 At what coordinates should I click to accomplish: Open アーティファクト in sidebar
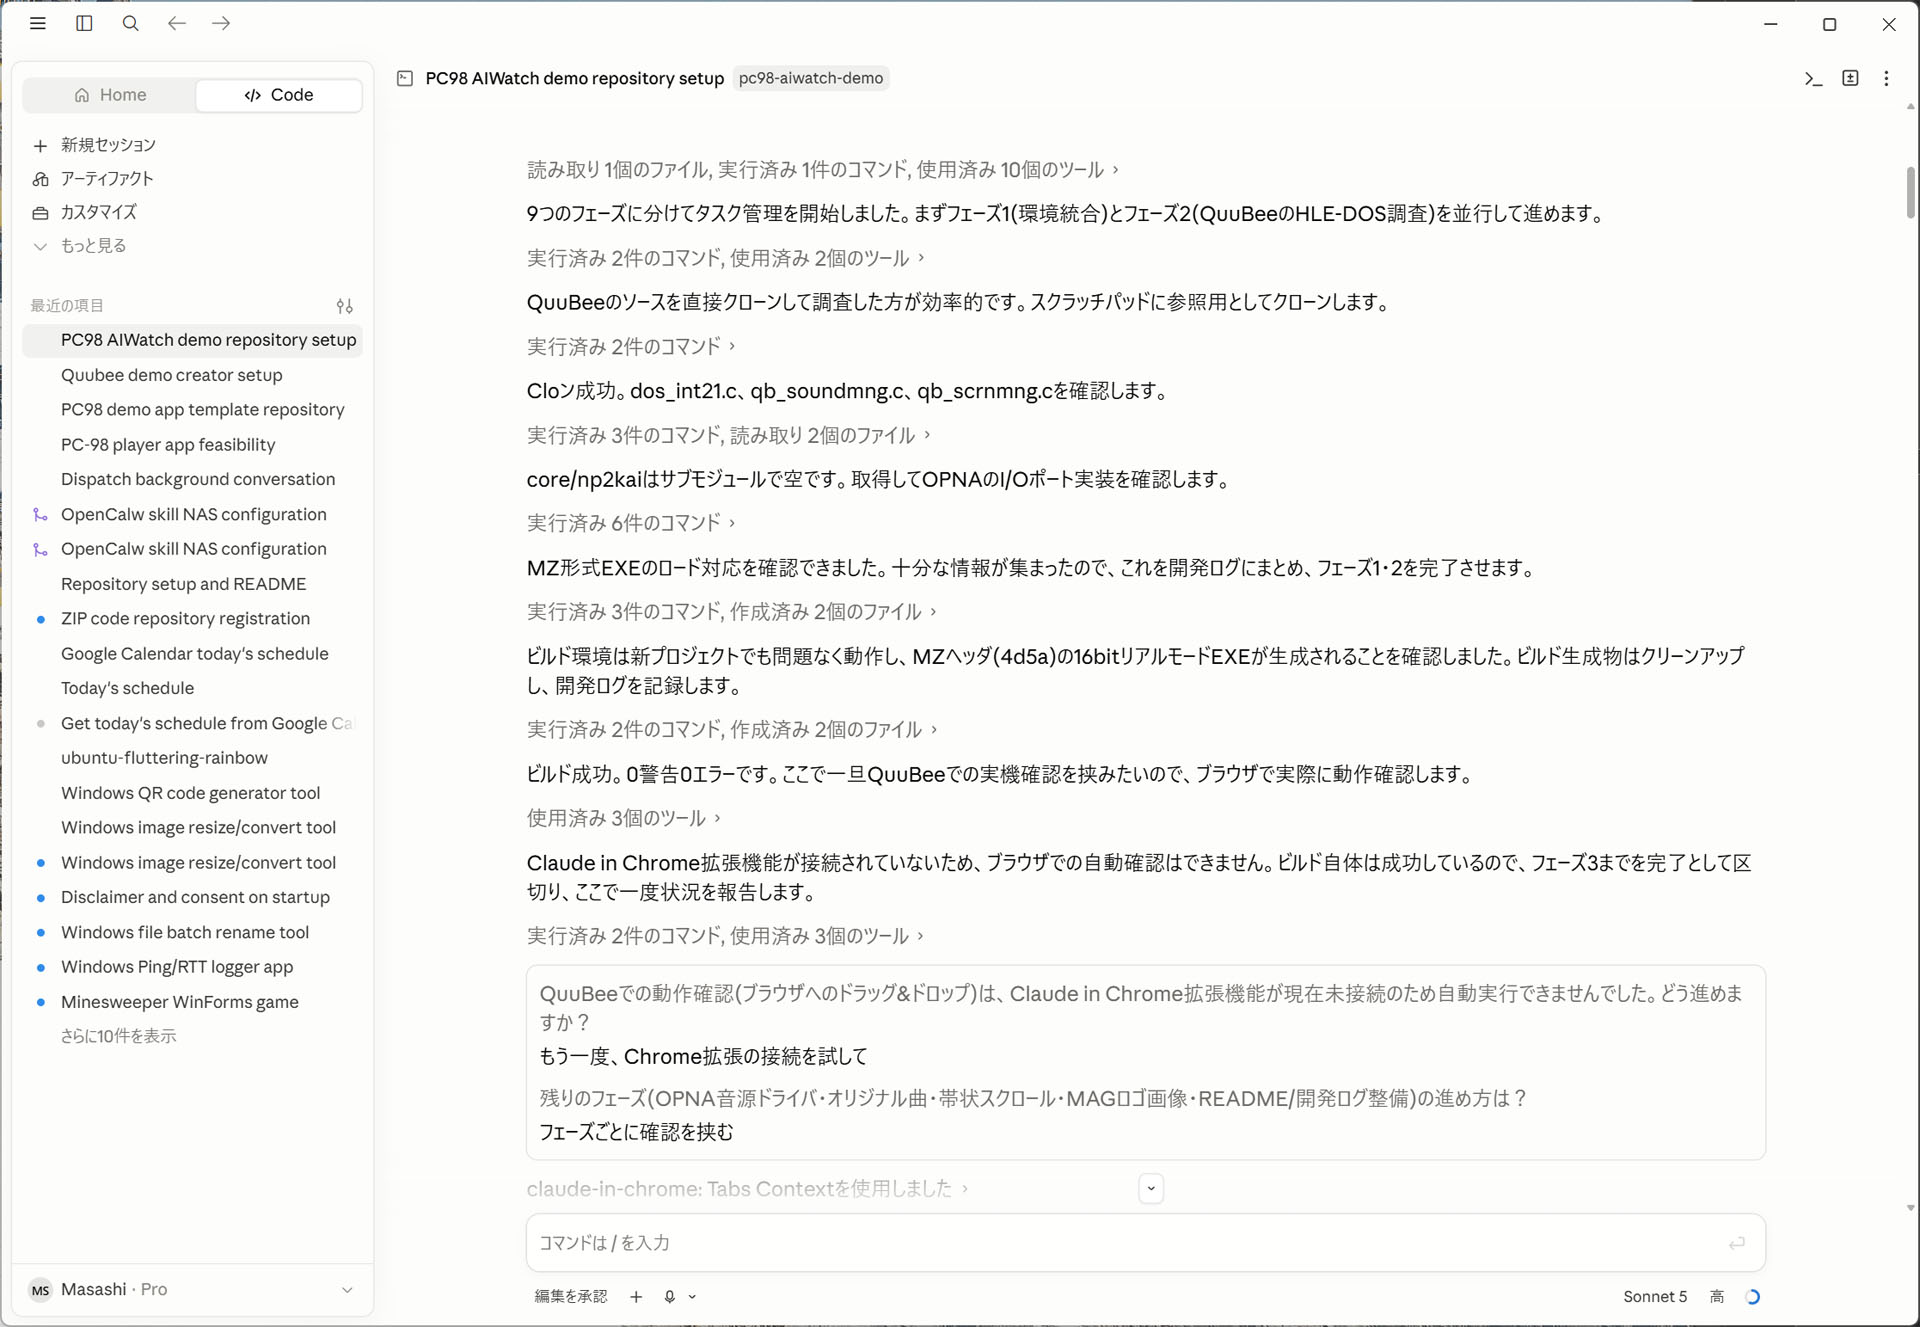(107, 178)
